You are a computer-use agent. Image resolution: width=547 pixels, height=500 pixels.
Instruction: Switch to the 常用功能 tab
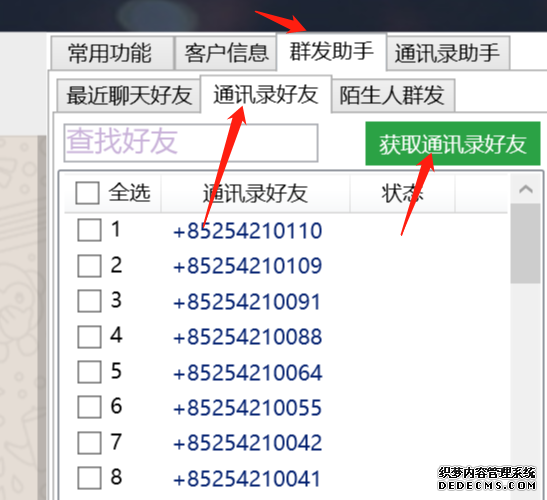[112, 53]
